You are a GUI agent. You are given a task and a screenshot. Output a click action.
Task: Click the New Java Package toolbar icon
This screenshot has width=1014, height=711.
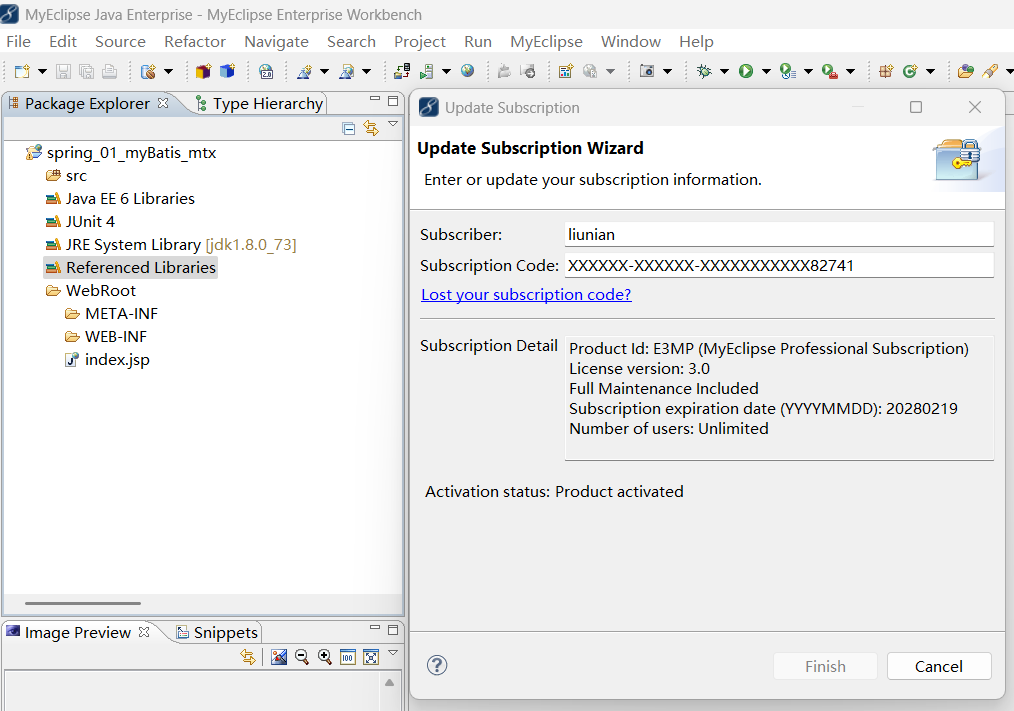pos(886,71)
